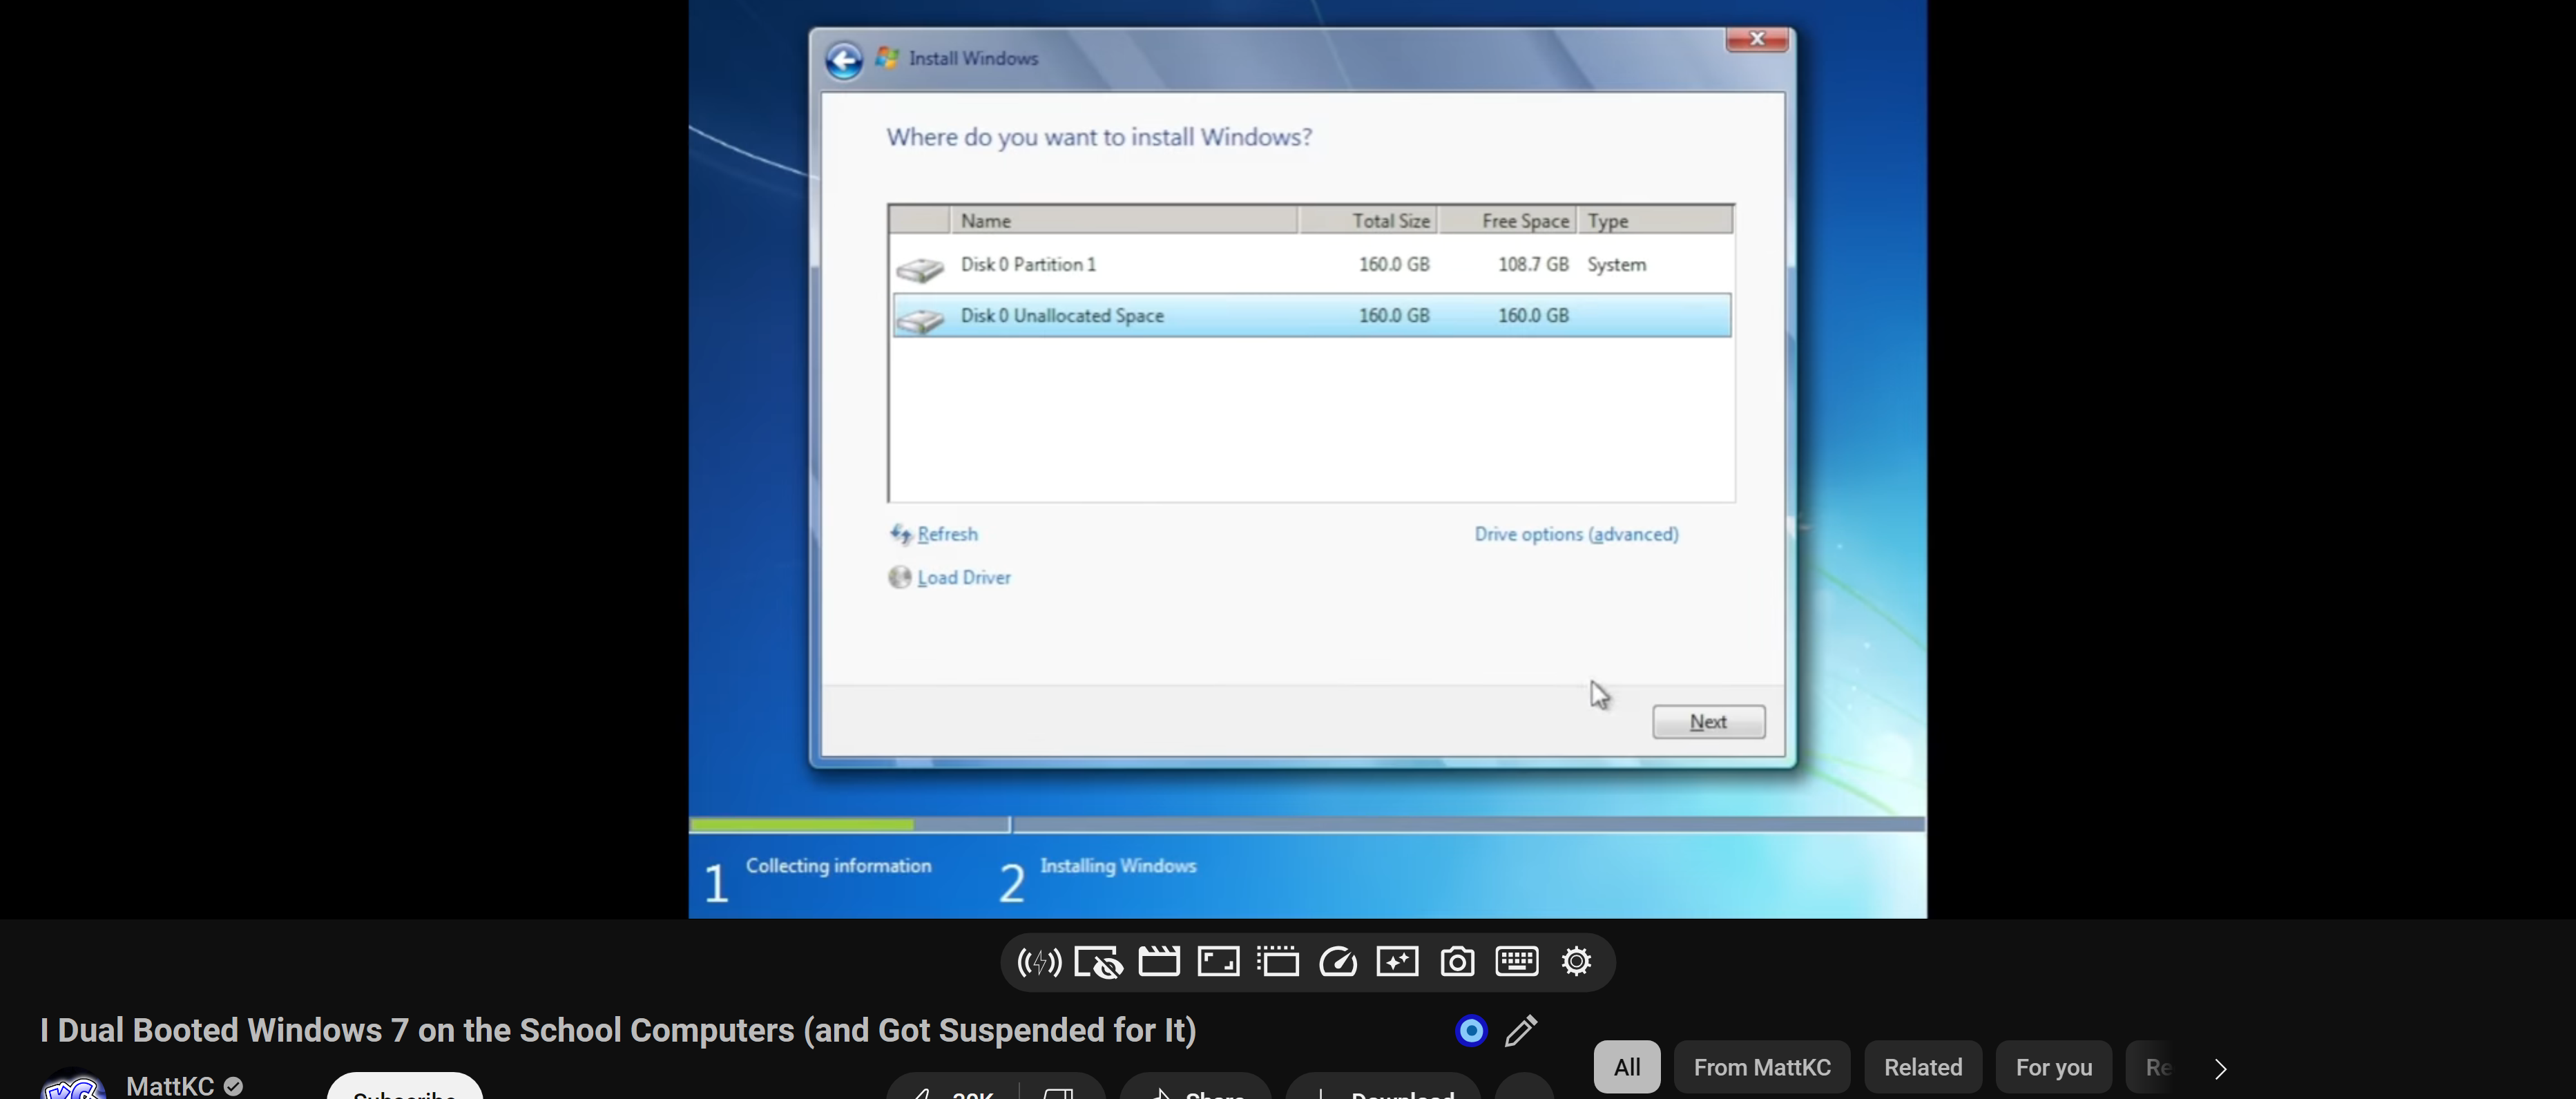Click the verified badge next to MattKC
Image resolution: width=2576 pixels, height=1099 pixels.
click(x=233, y=1086)
